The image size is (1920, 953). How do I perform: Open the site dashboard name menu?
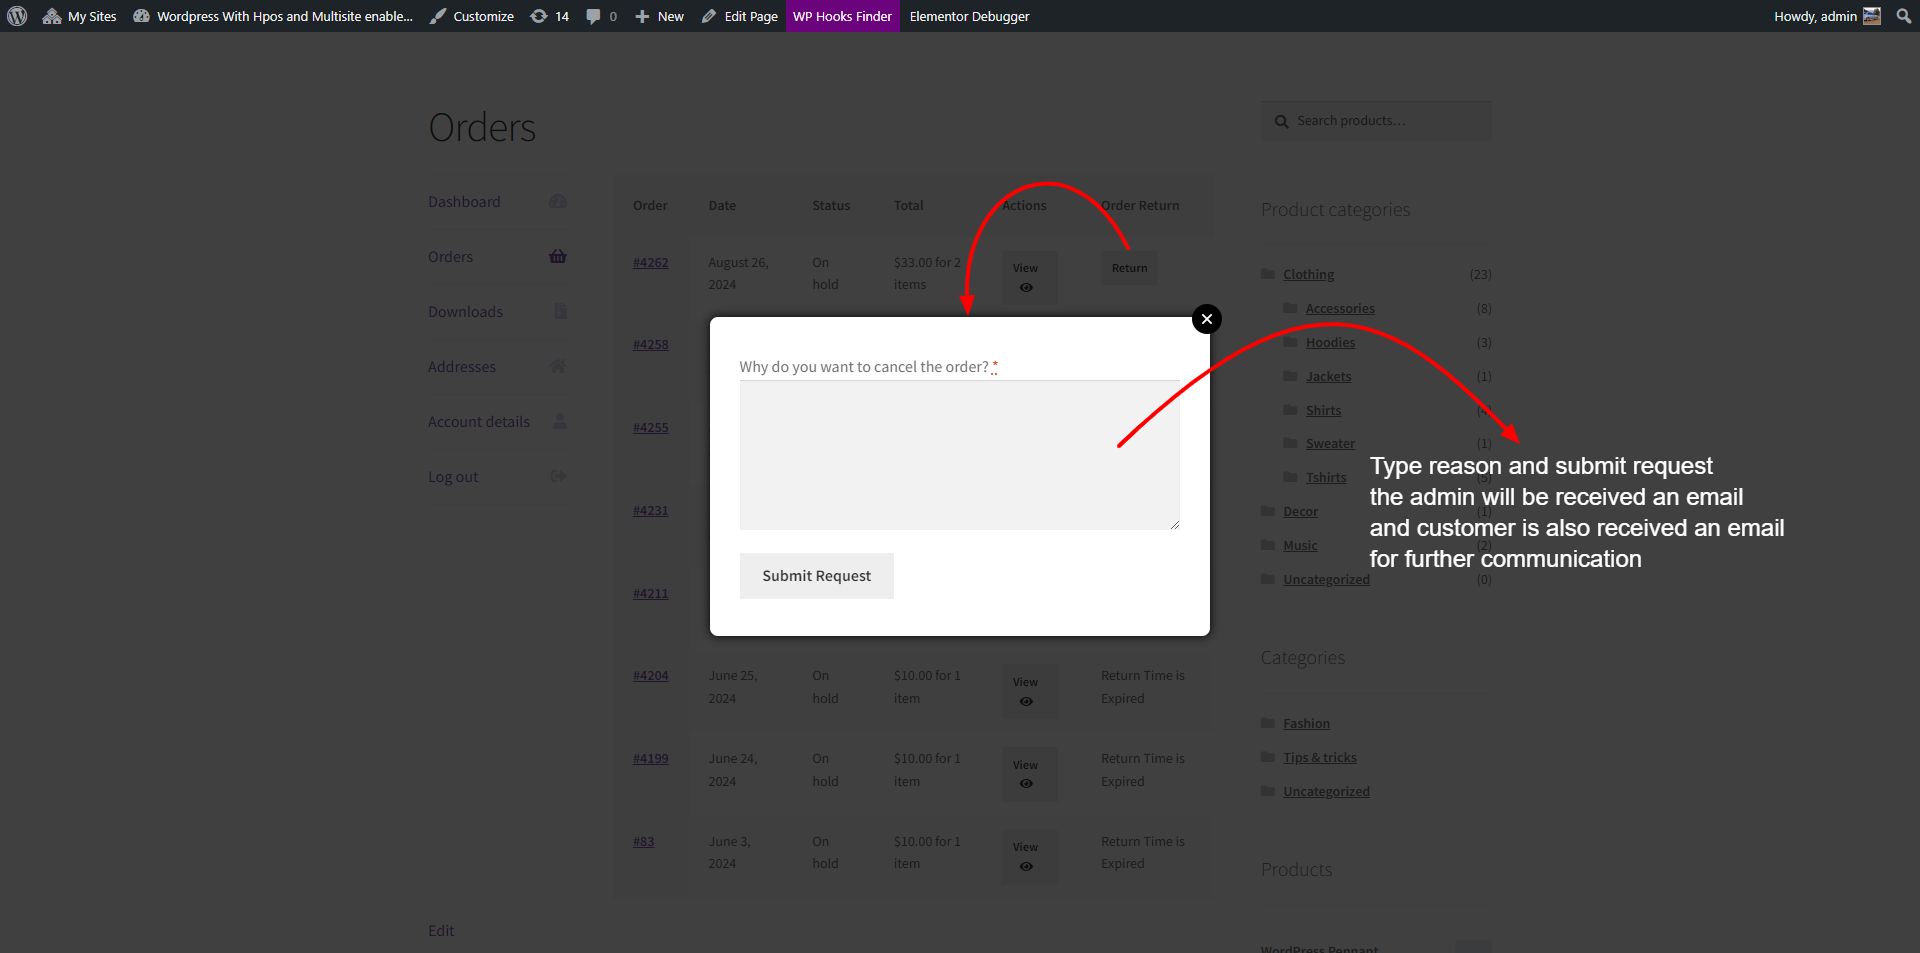pos(272,16)
